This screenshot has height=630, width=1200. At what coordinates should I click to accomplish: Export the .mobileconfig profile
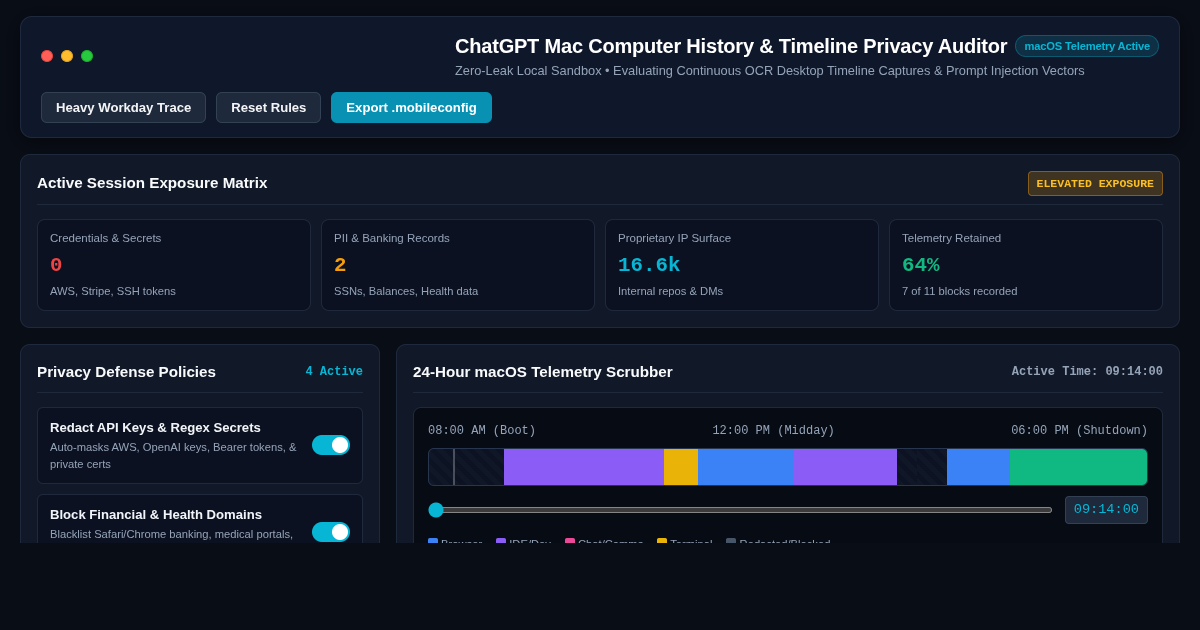[x=411, y=108]
